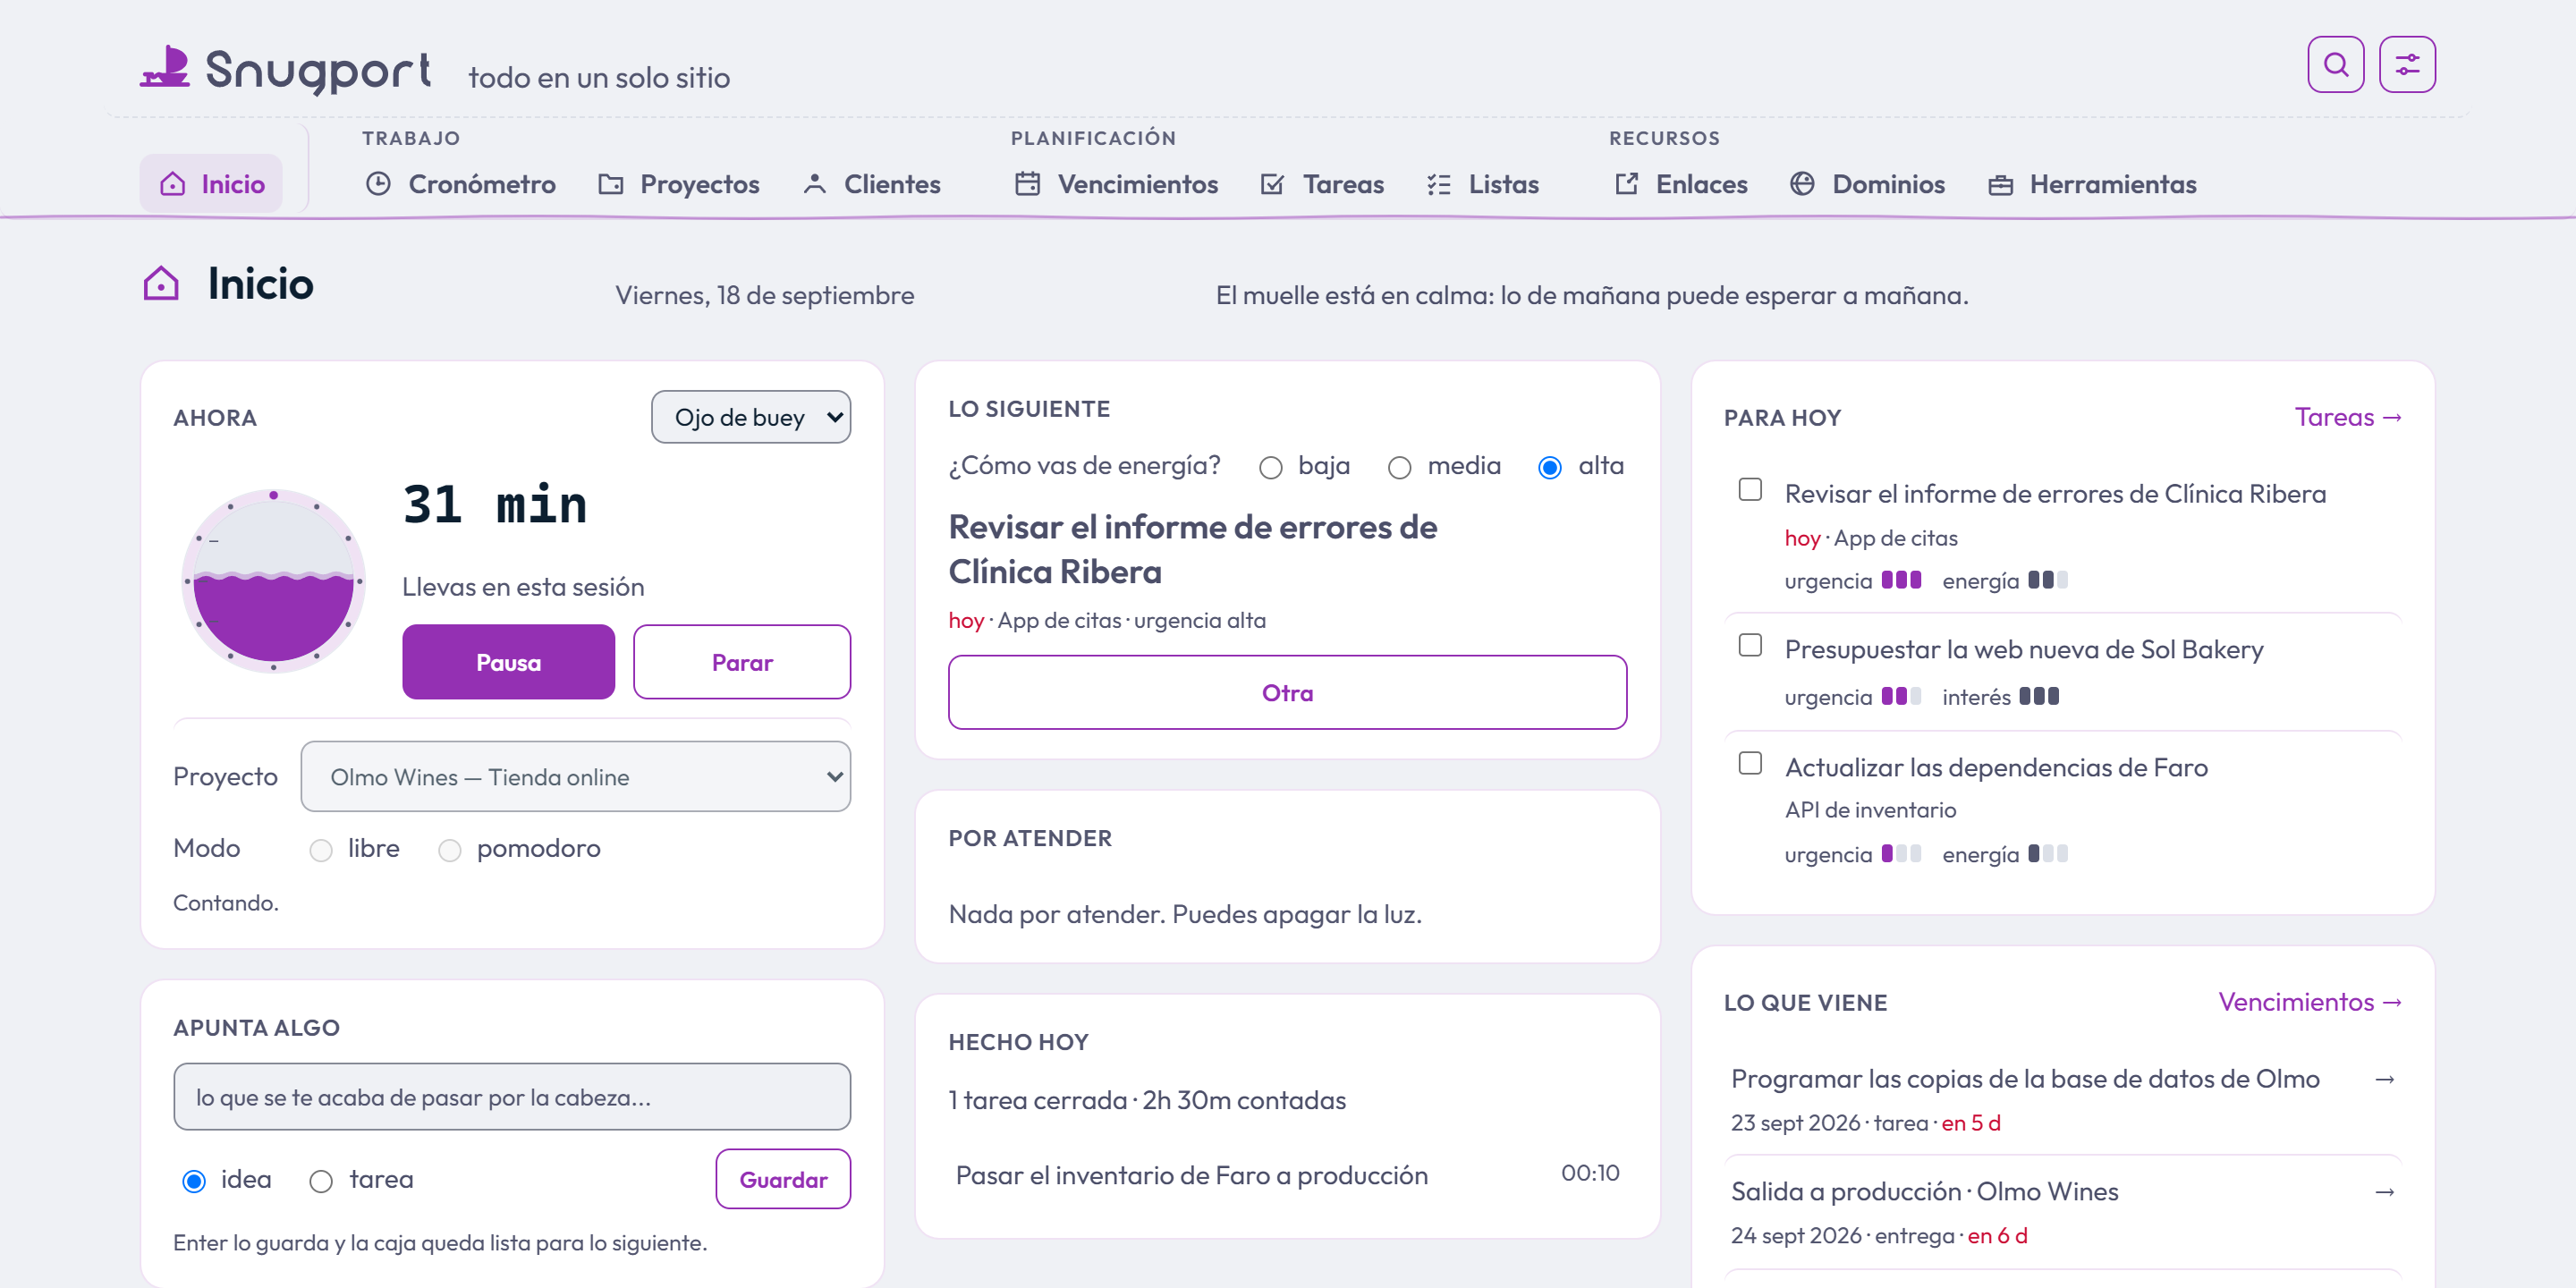
Task: Focus the 'lo que se te acaba de pasar' input
Action: pos(512,1097)
